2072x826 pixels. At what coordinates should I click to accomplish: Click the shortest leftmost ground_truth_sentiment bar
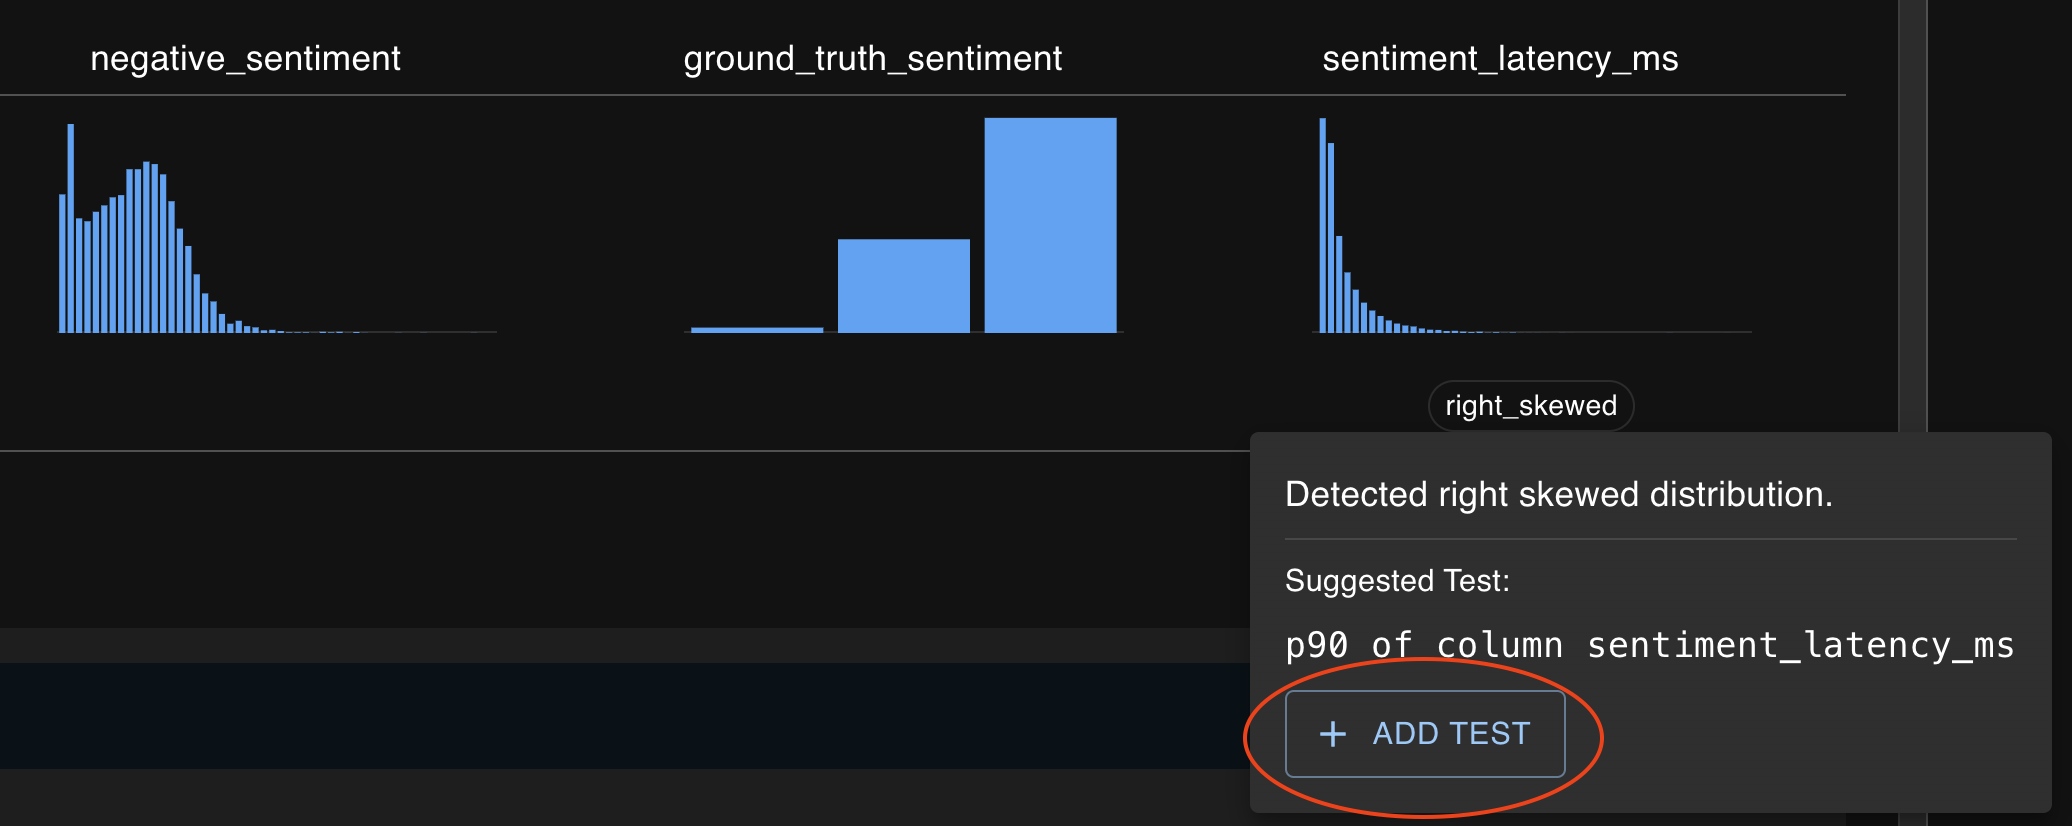757,329
